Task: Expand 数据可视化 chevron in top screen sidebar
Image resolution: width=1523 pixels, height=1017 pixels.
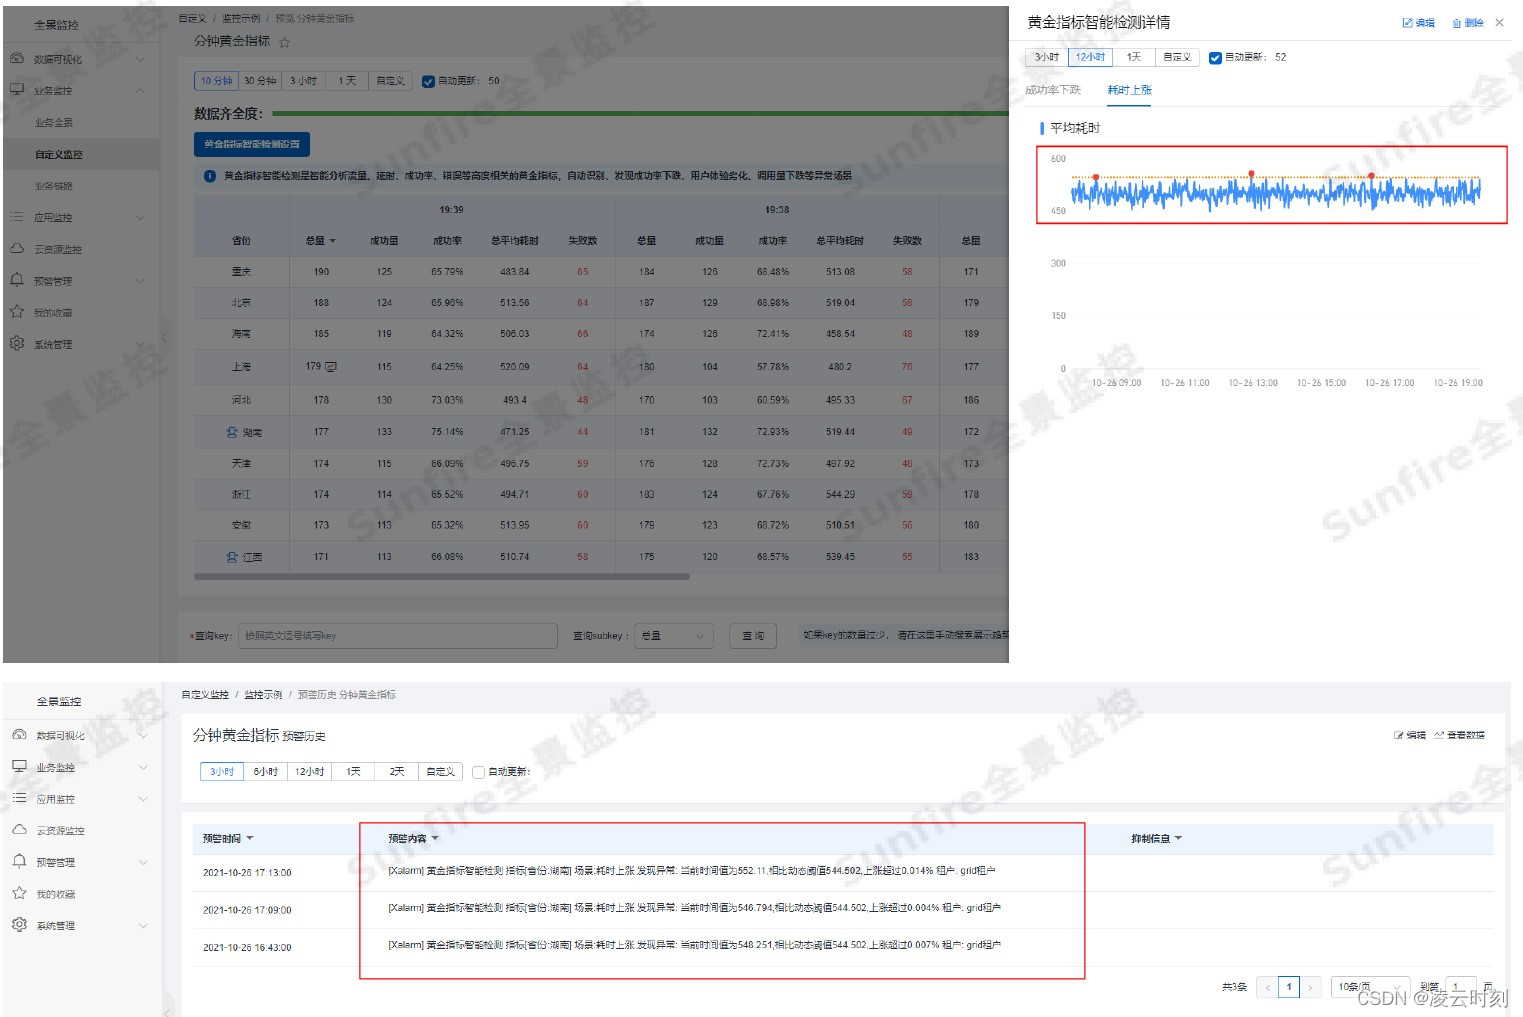Action: click(140, 59)
